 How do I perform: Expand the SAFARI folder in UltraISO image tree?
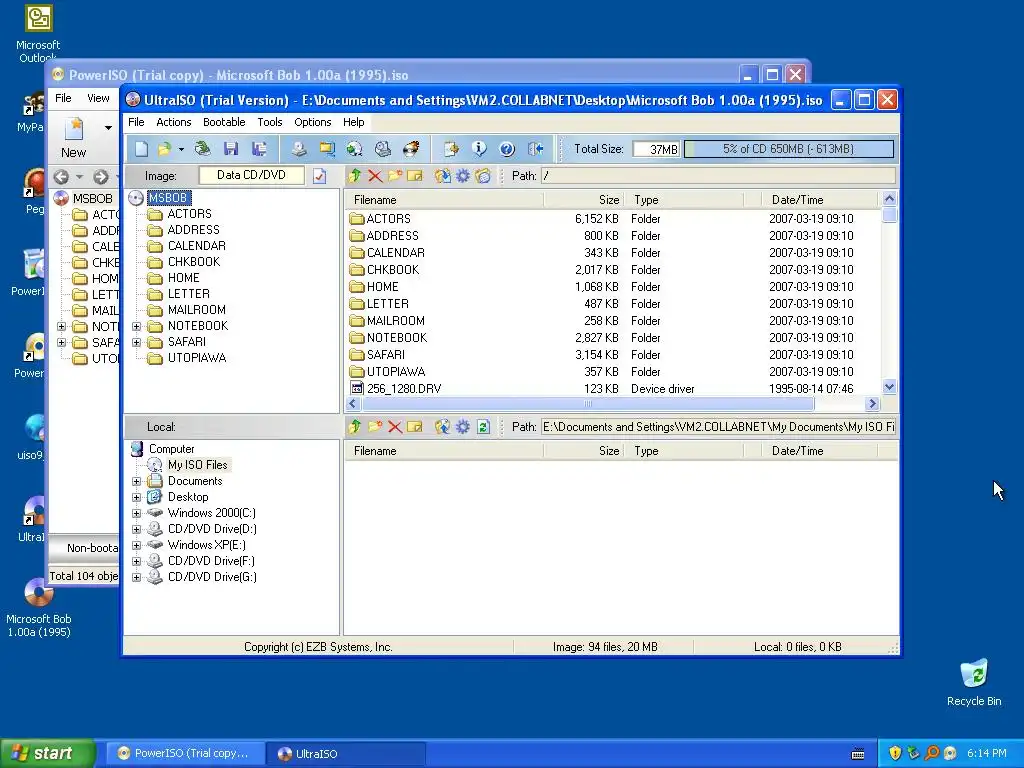click(x=136, y=342)
